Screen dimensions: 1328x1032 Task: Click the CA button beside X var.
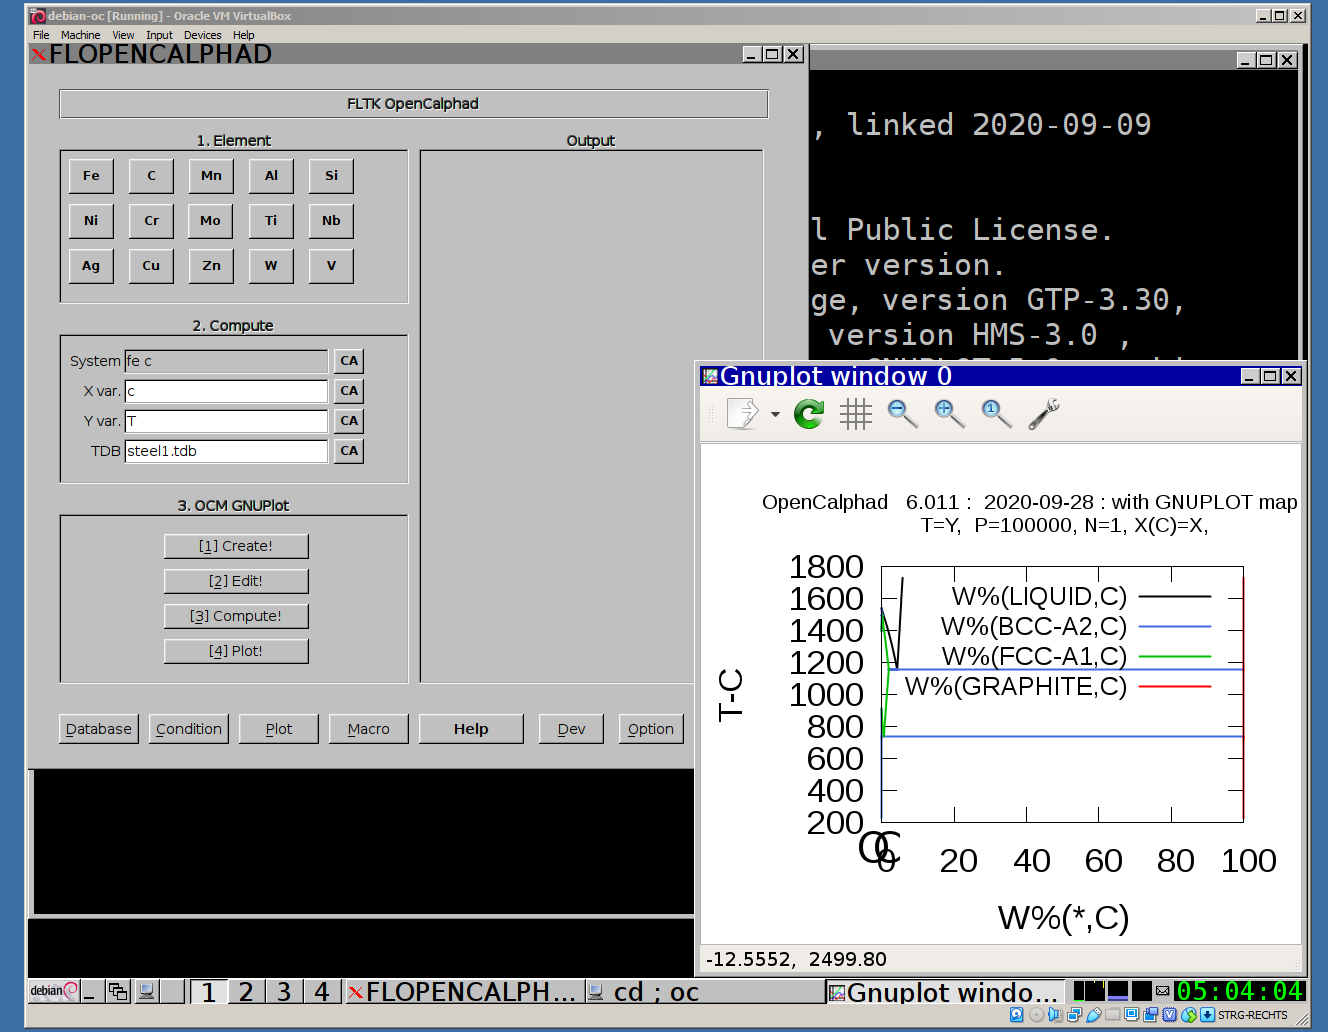coord(349,391)
